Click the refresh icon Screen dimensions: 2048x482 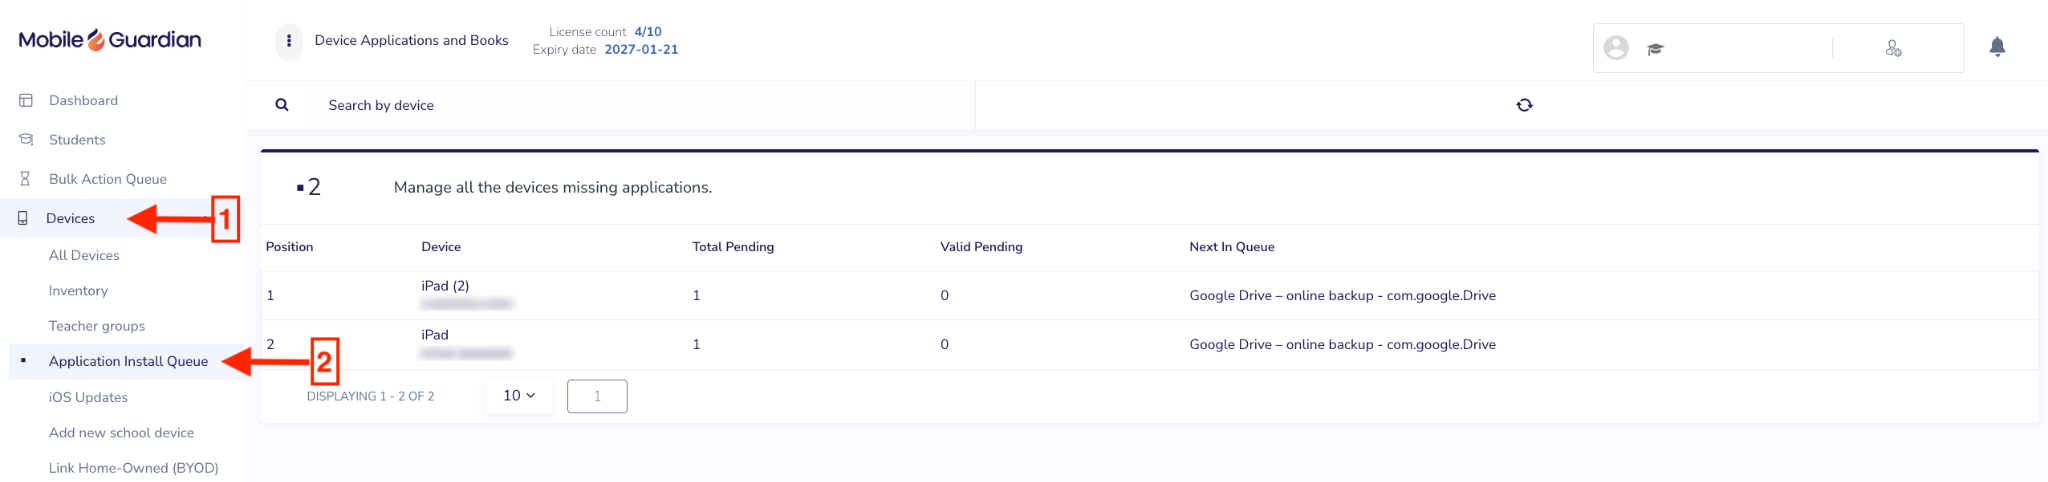pos(1524,105)
